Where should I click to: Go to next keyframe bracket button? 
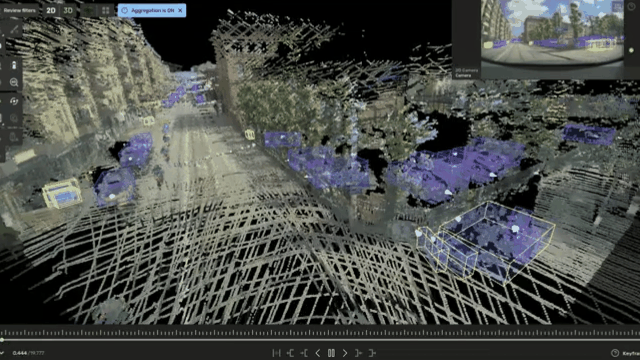tap(358, 353)
